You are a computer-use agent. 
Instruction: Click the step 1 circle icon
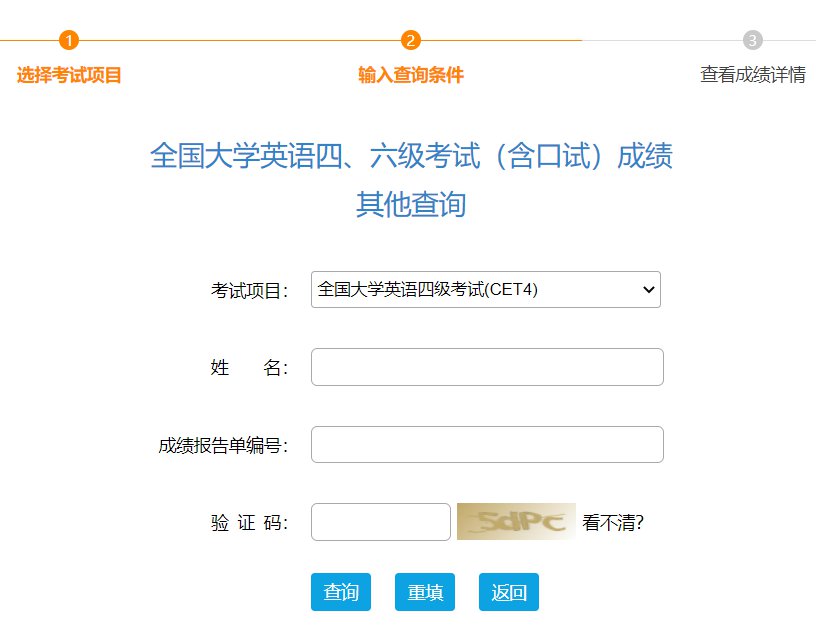69,40
